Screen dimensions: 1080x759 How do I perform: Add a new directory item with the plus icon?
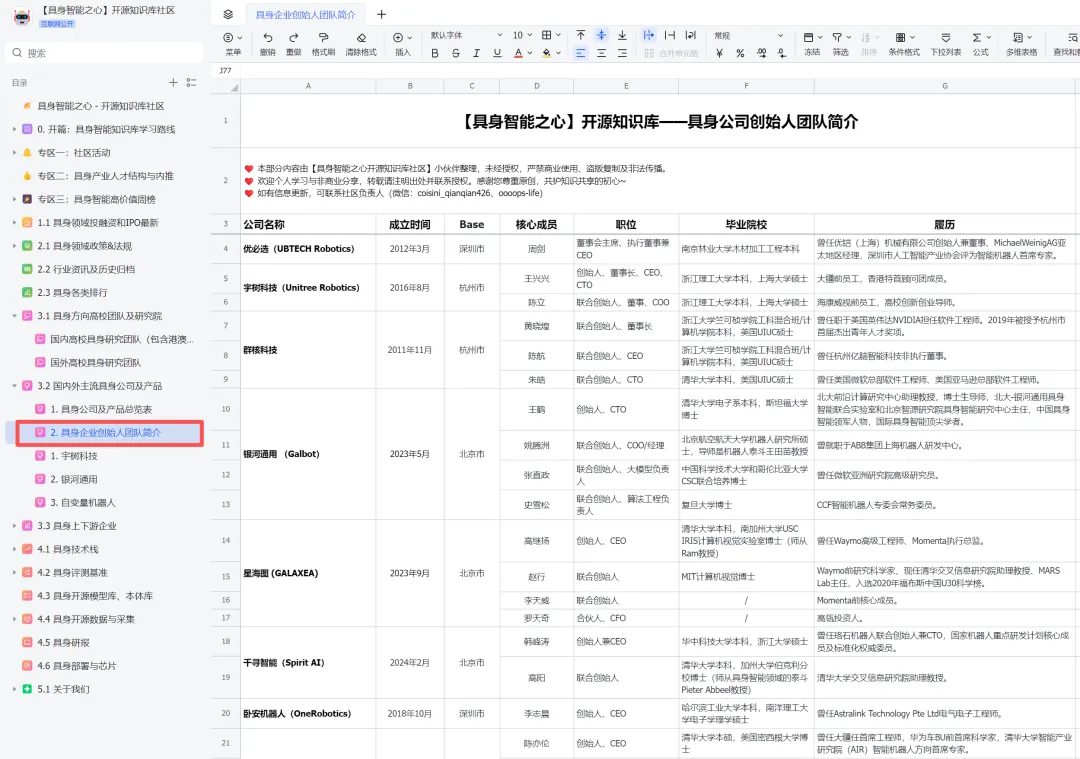173,83
